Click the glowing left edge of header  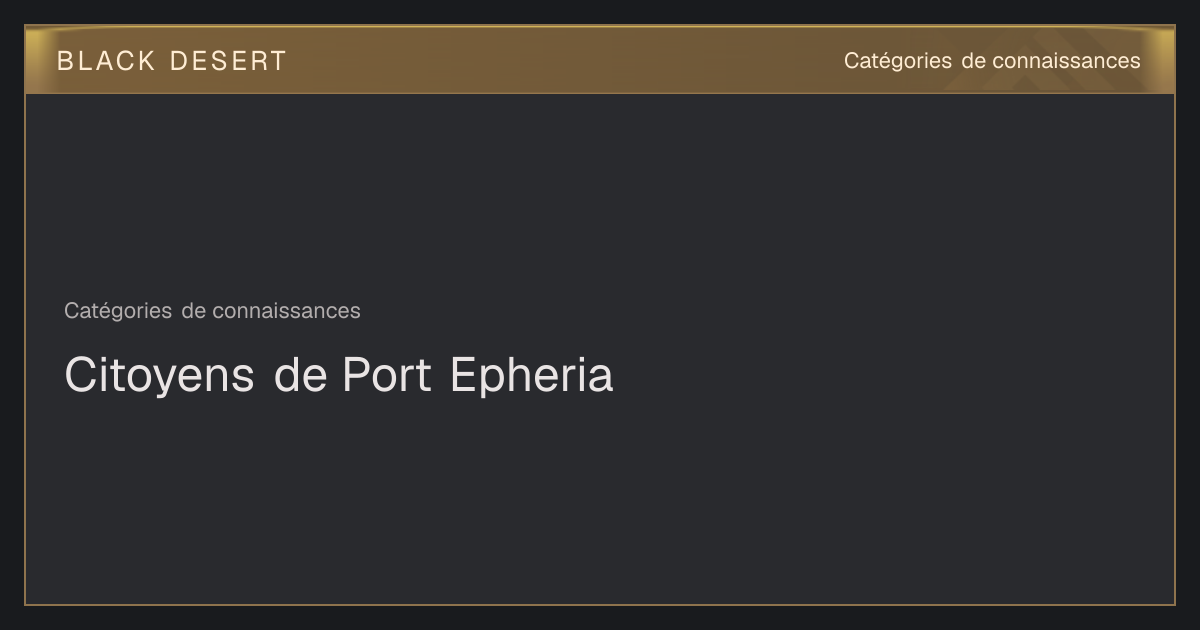pyautogui.click(x=38, y=60)
